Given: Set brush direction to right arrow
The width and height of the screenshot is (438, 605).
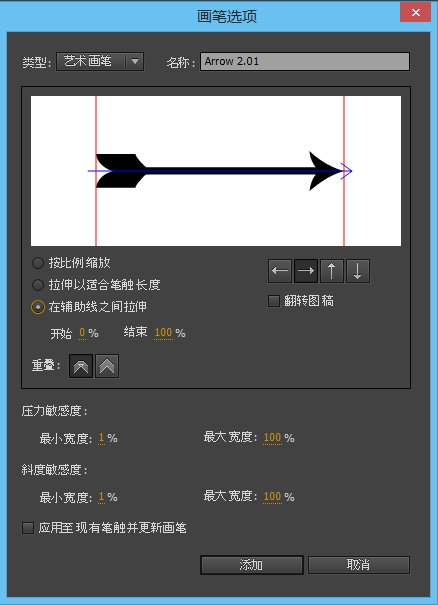Looking at the screenshot, I should [306, 271].
